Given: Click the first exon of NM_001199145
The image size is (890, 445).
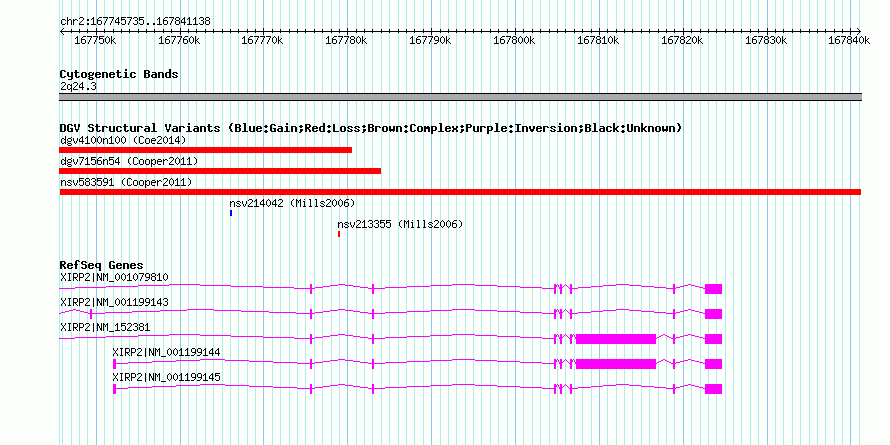Looking at the screenshot, I should coord(115,389).
